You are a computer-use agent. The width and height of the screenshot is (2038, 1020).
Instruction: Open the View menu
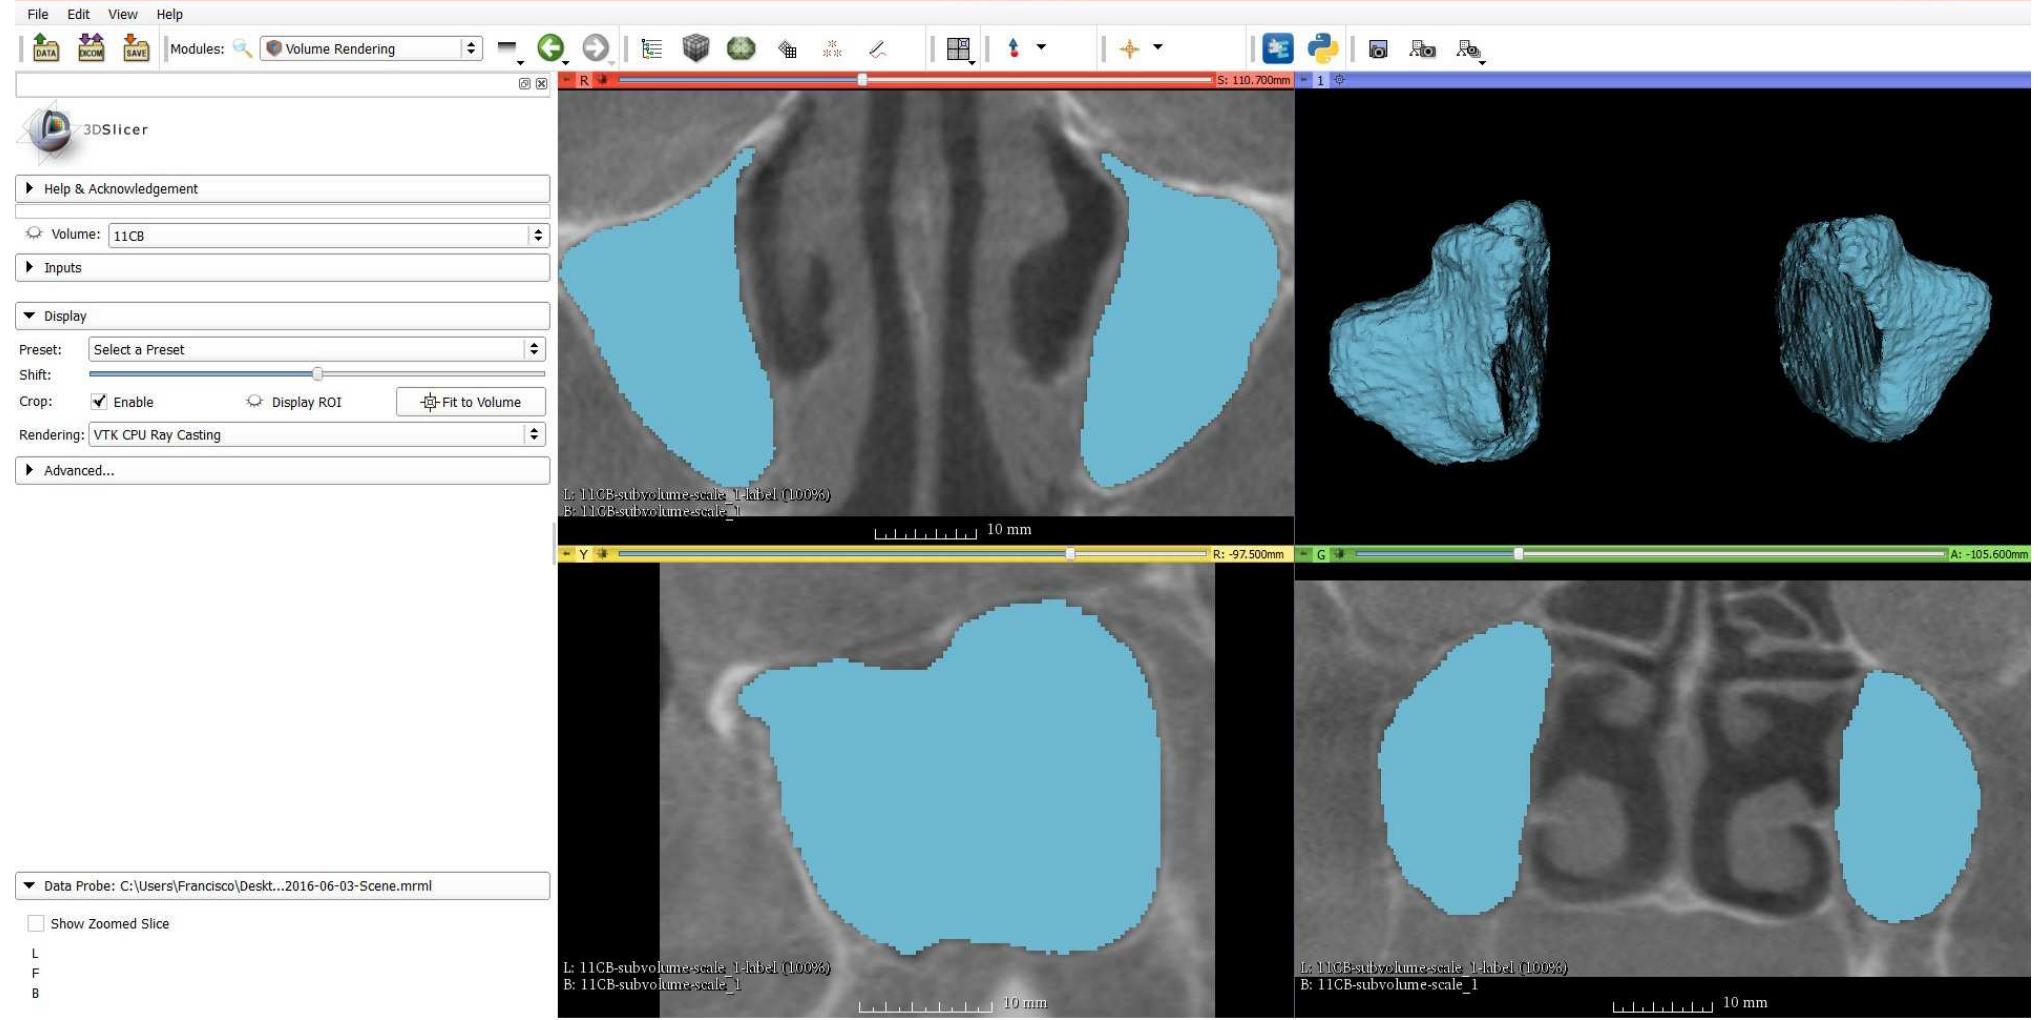pos(122,14)
